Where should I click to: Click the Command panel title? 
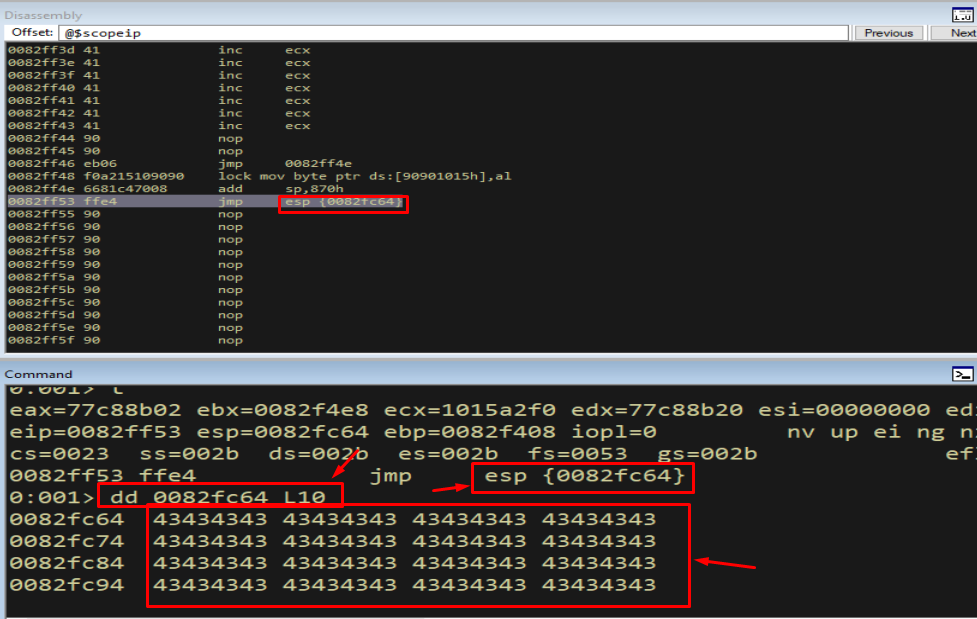[x=39, y=374]
